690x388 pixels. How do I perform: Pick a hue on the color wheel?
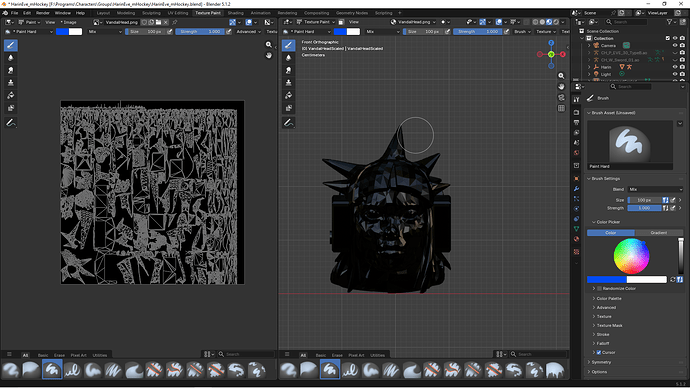coord(631,256)
